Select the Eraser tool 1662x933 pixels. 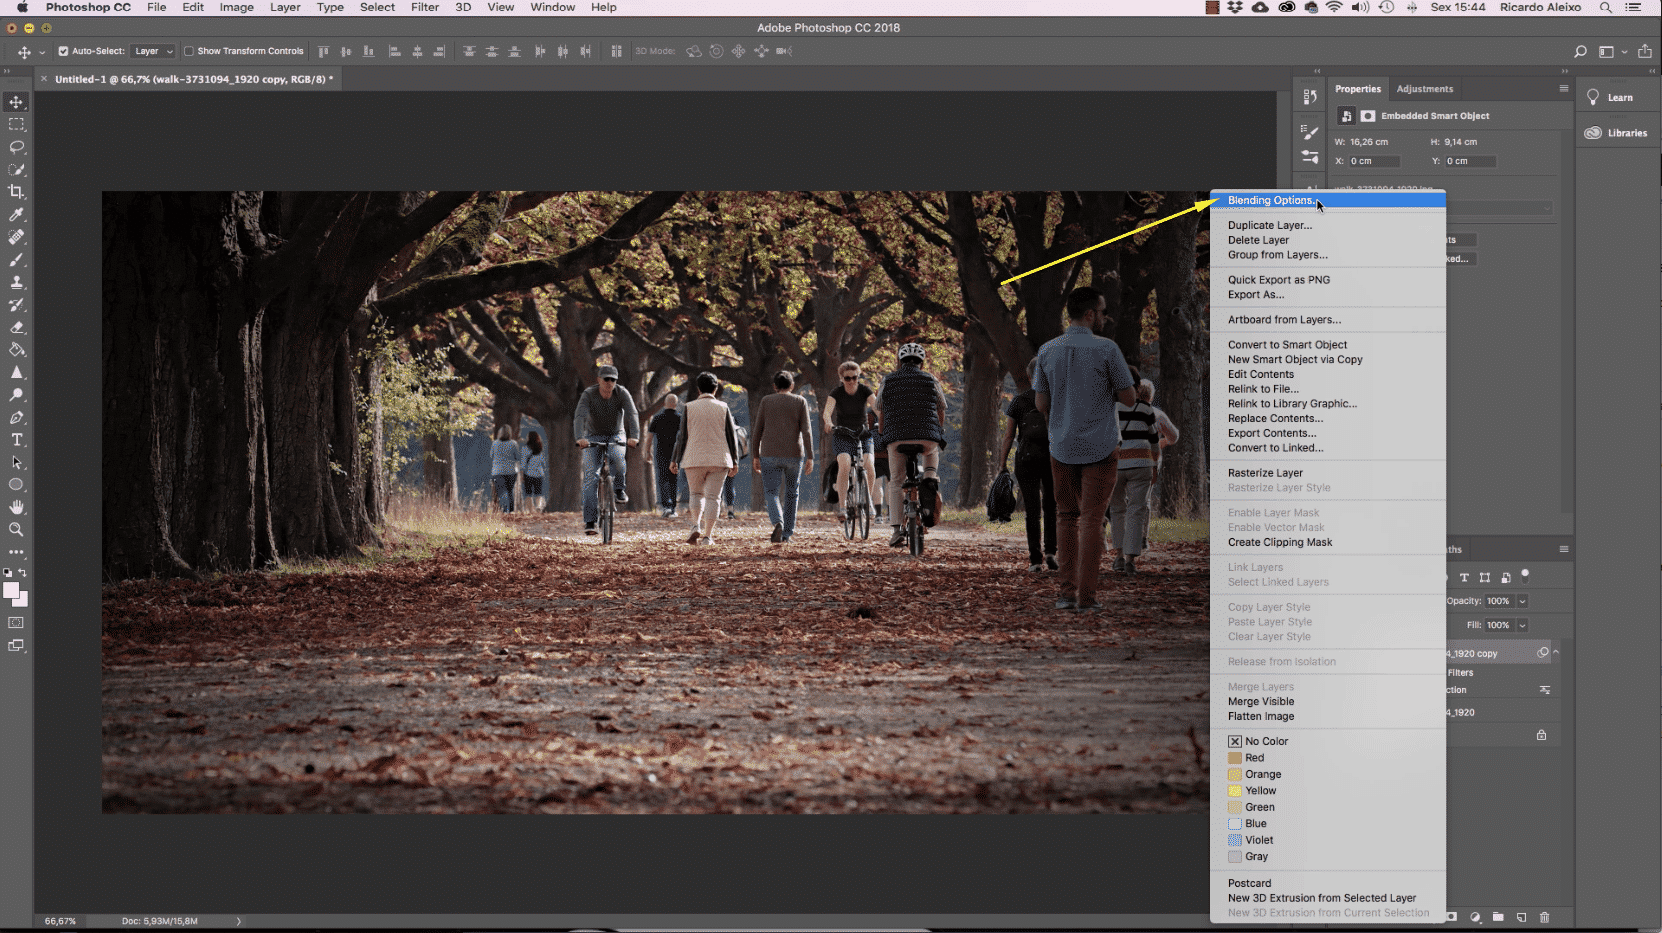click(16, 328)
